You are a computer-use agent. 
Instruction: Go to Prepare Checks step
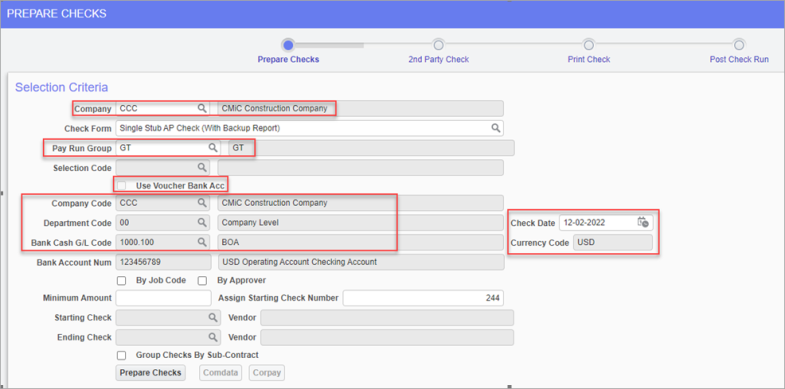click(288, 46)
